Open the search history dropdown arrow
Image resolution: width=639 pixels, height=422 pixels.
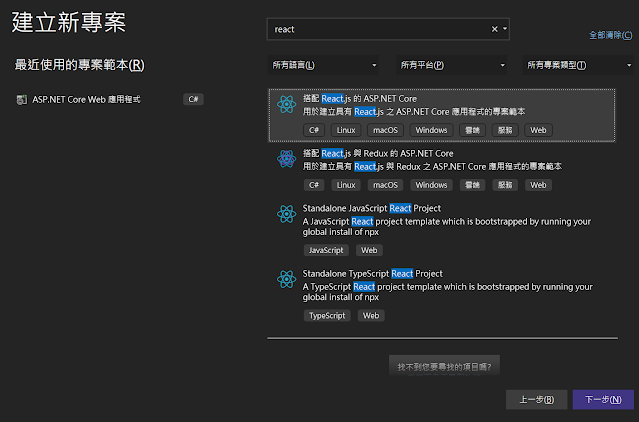505,29
